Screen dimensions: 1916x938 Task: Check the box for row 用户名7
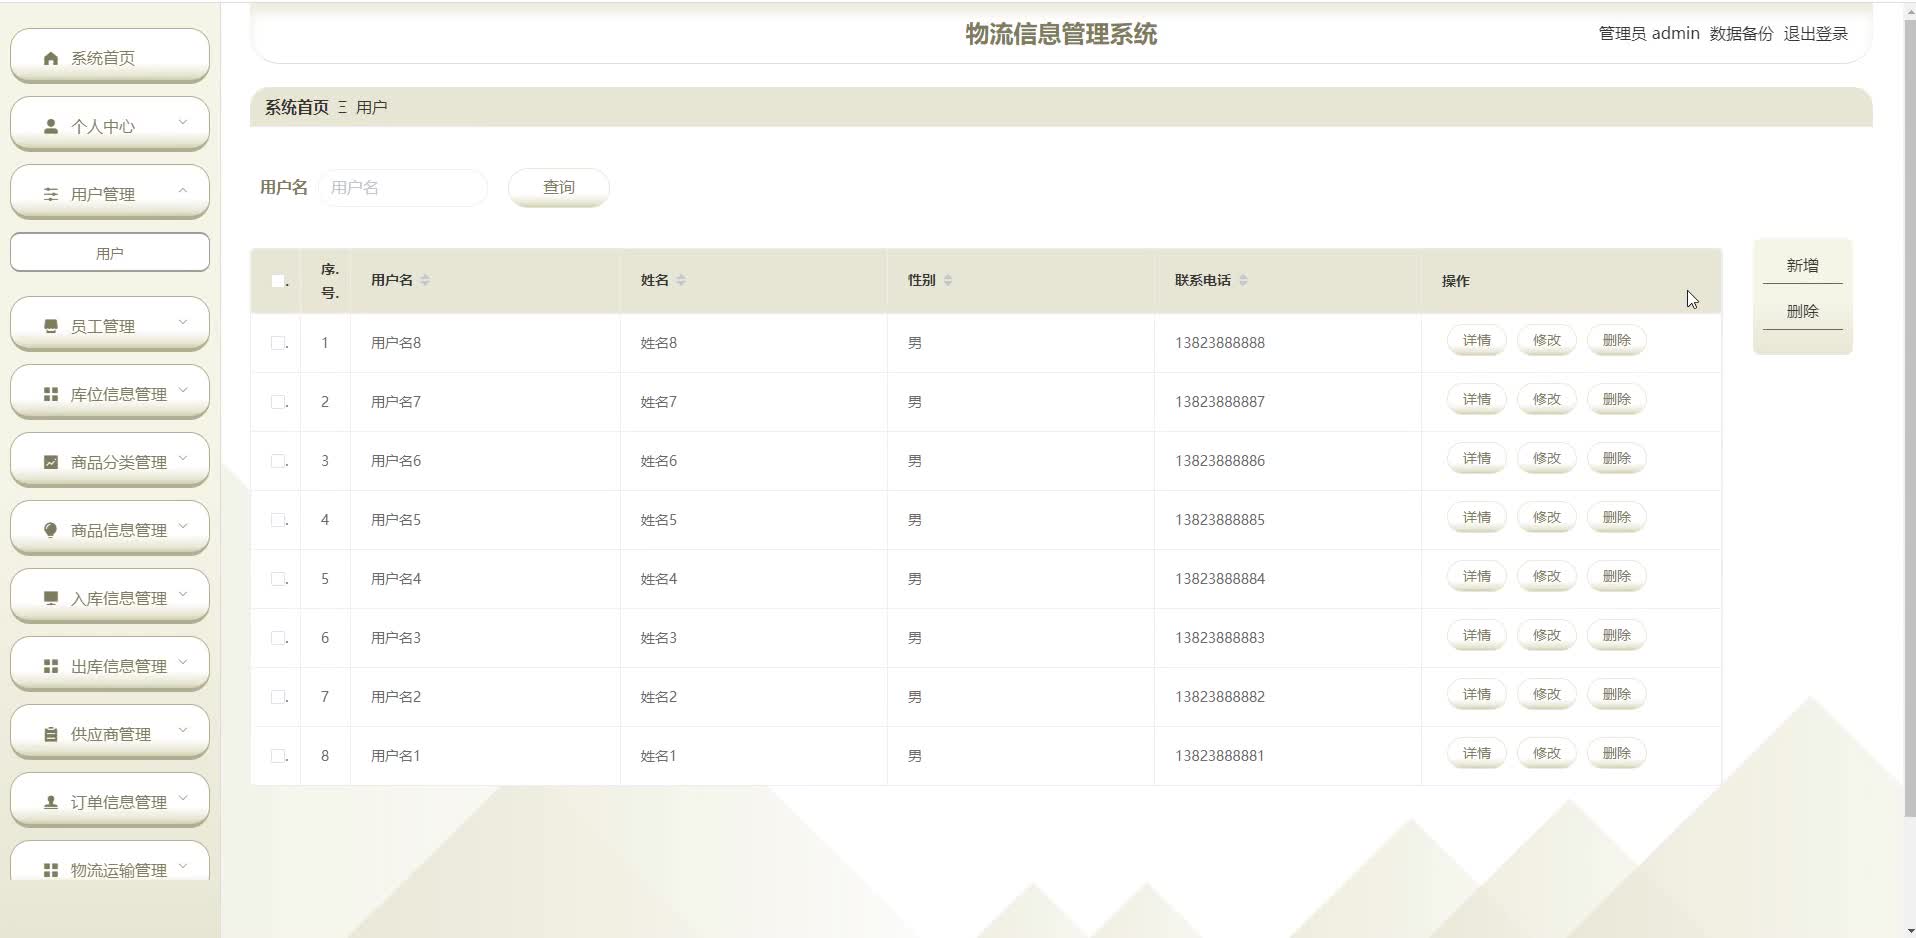tap(278, 402)
